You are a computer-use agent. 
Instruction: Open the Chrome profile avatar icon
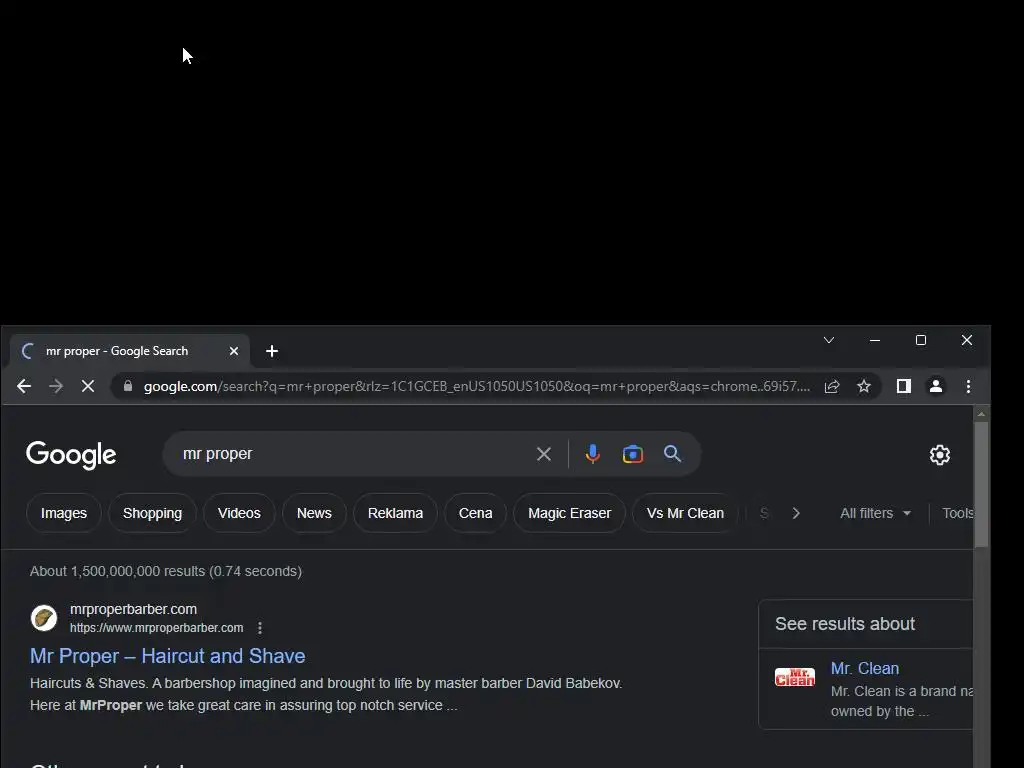coord(936,387)
